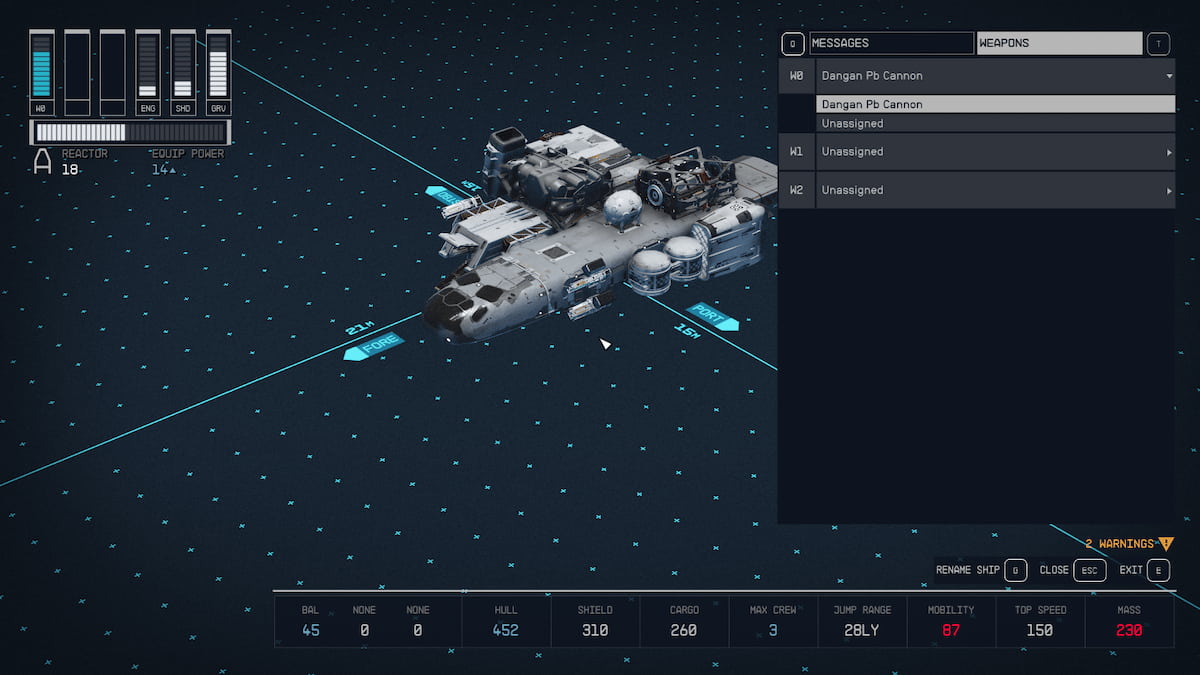Screen dimensions: 1200x675
Task: Click the reactor icon beside the reactor value
Action: 43,162
